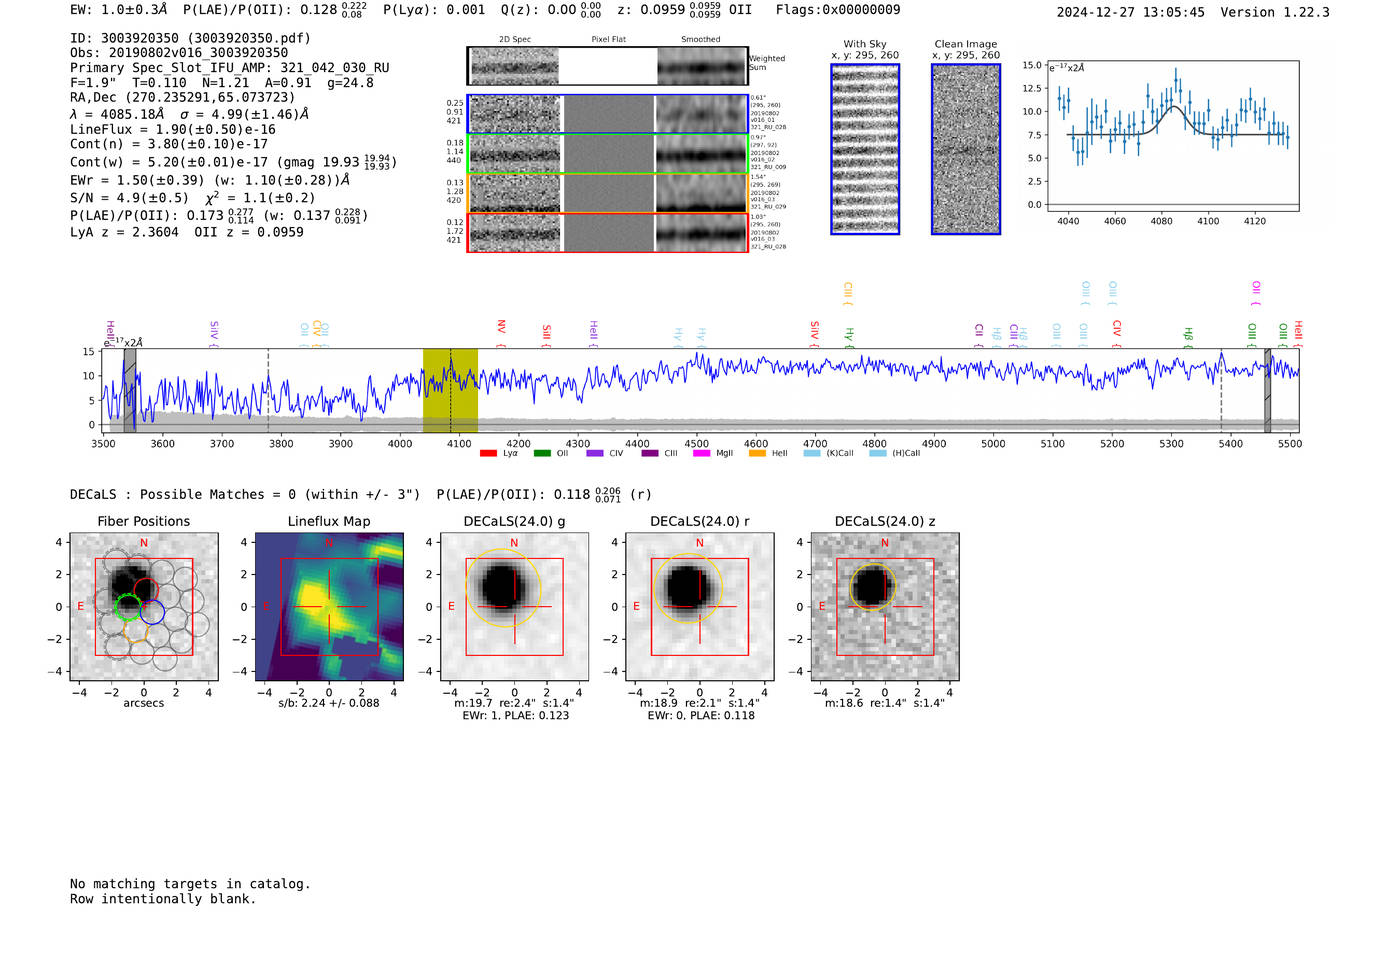Screen dimensions: 1400x953
Task: Click the green Hγ line marker
Action: 849,336
